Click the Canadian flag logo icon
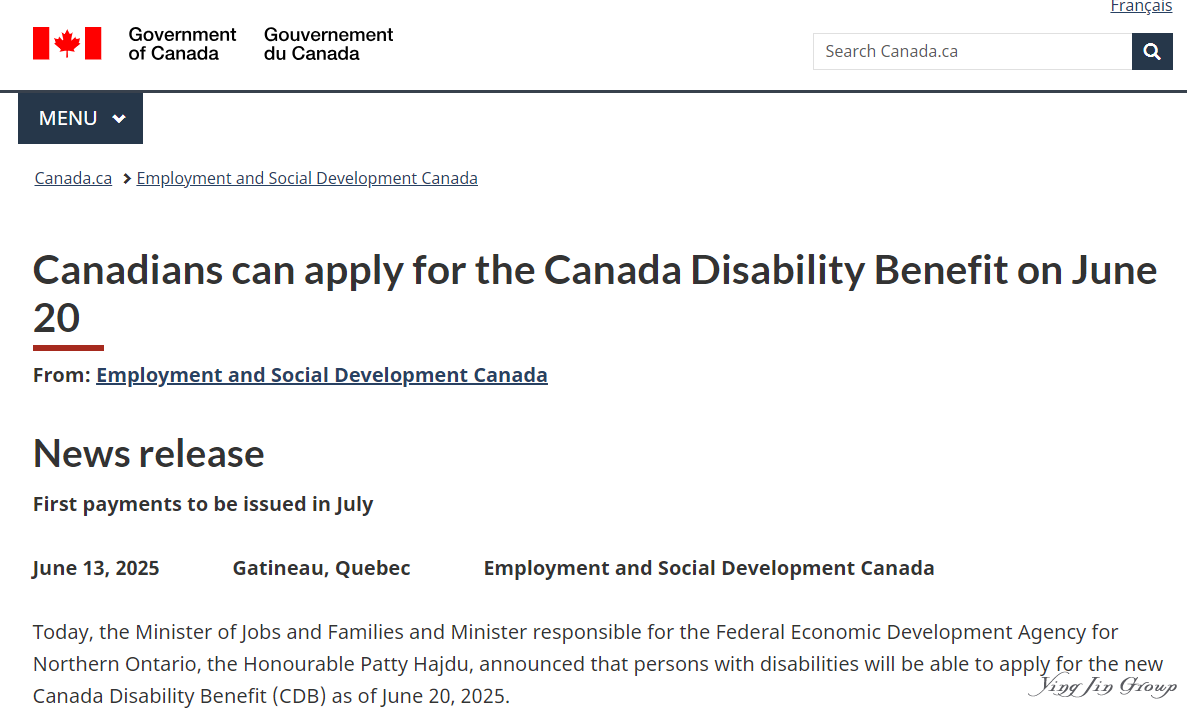The width and height of the screenshot is (1187, 717). (x=67, y=43)
